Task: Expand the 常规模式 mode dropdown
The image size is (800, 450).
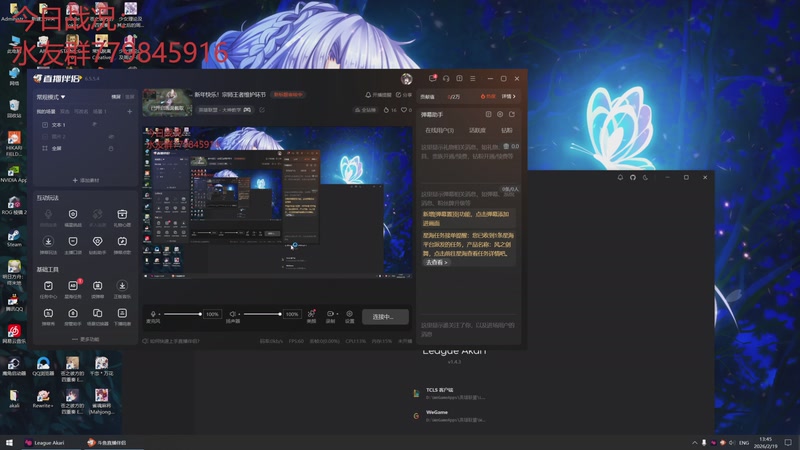Action: click(51, 97)
